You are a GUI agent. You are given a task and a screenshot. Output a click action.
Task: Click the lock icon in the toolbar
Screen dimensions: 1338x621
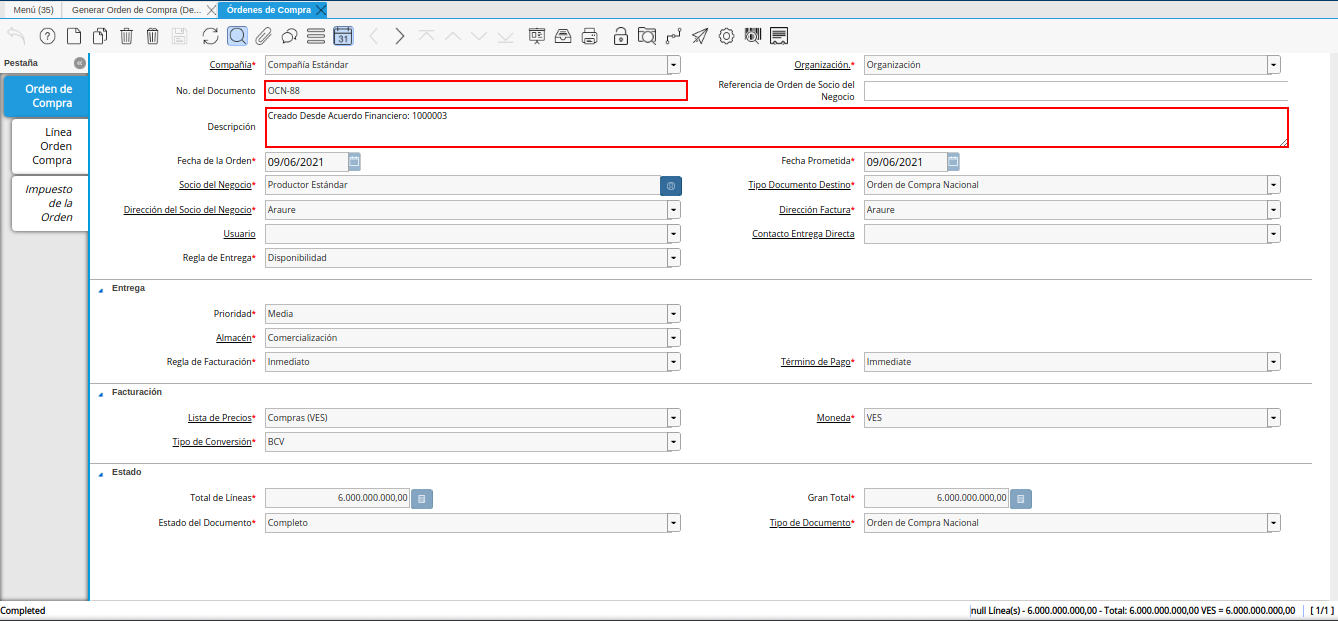pos(621,36)
